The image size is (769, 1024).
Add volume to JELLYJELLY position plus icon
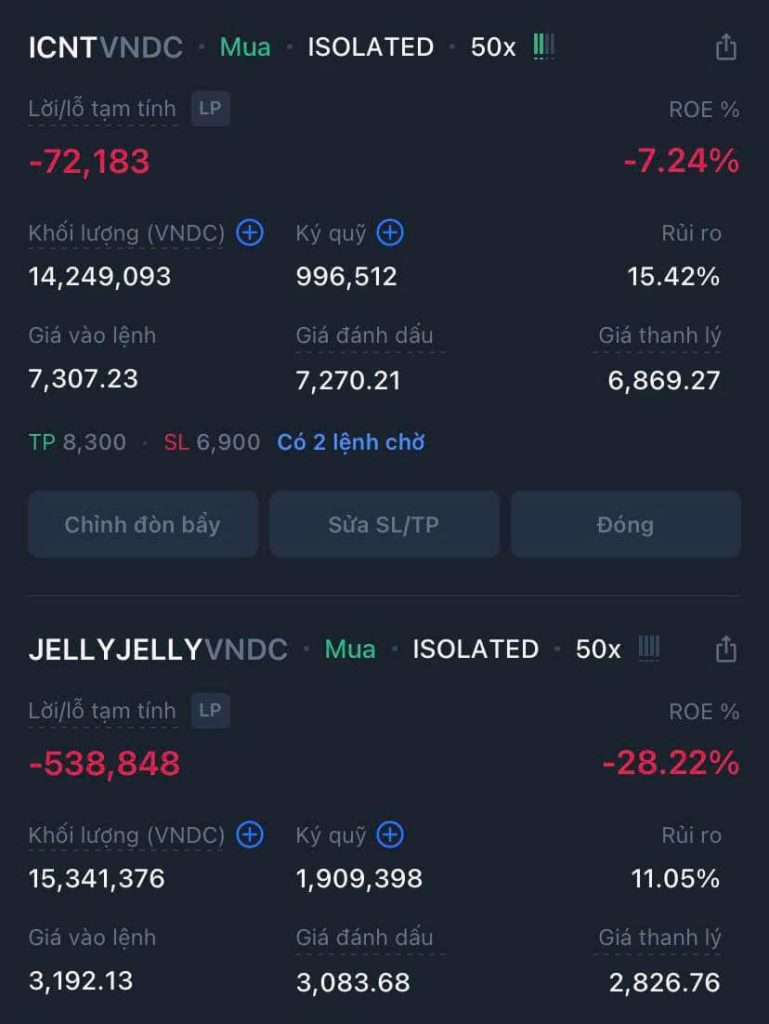250,835
